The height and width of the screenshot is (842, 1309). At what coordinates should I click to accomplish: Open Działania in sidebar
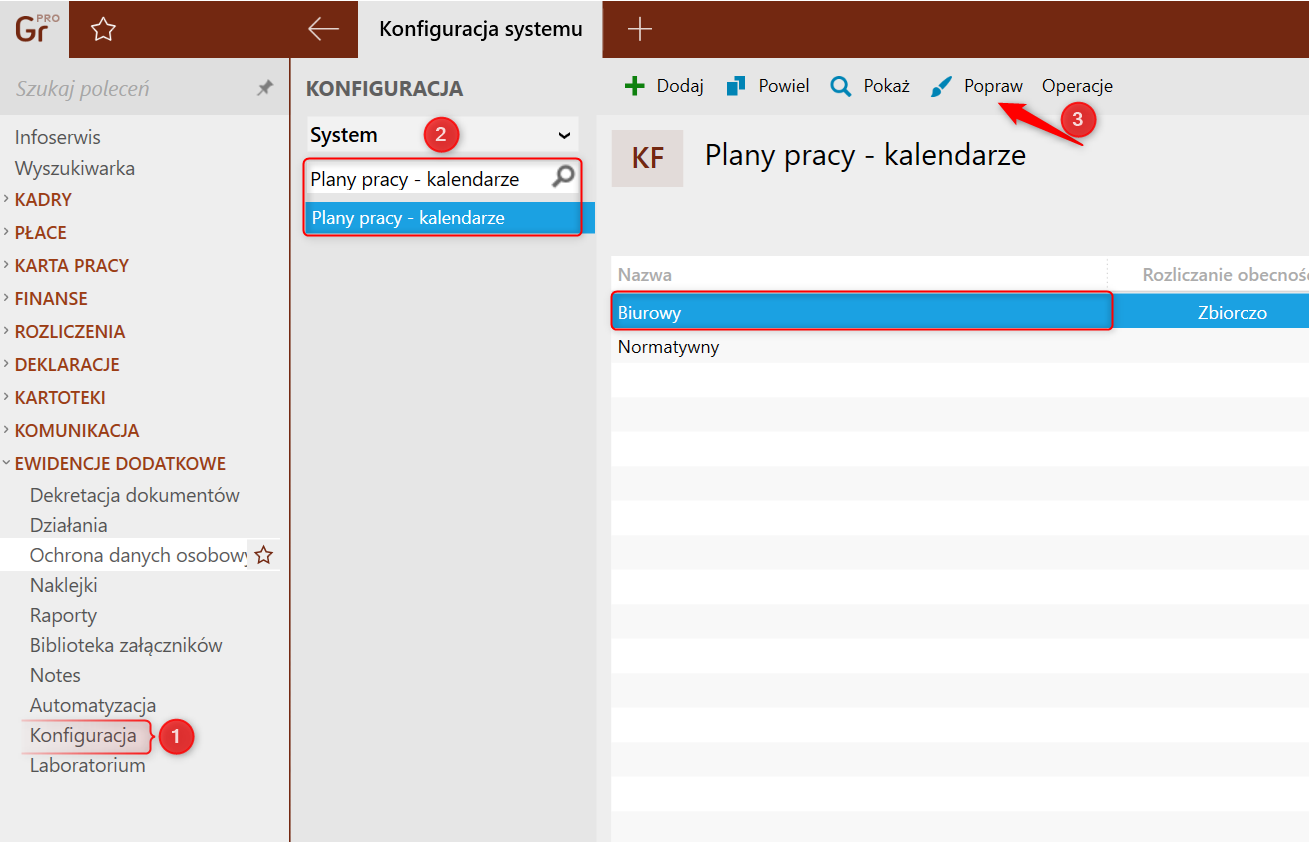[x=69, y=525]
